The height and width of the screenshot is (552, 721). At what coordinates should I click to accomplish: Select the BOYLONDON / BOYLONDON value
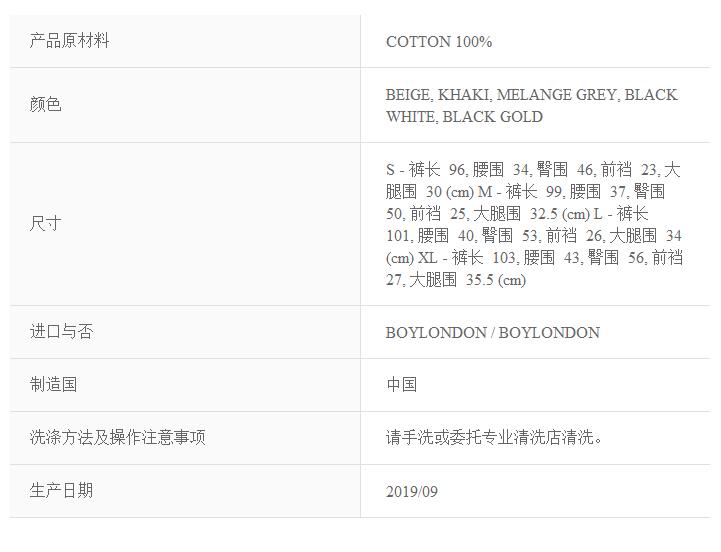493,333
